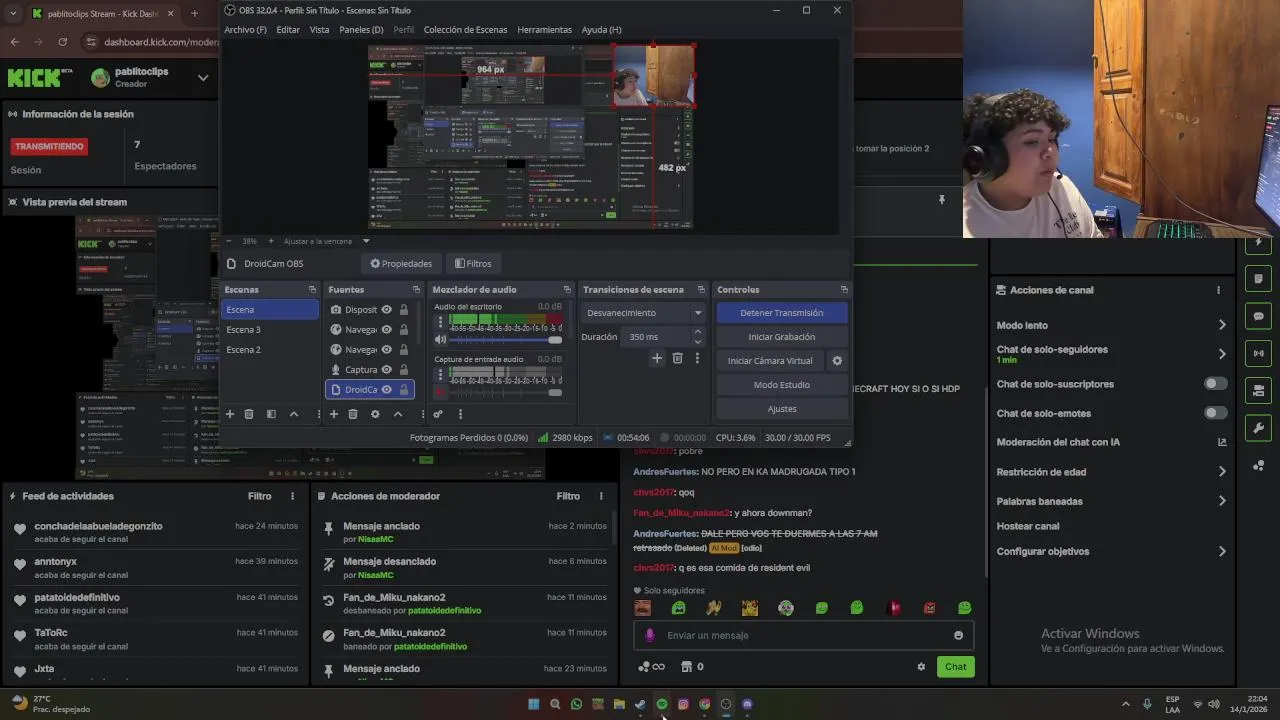The height and width of the screenshot is (720, 1280).
Task: Delete selected scene using Escenas trash icon
Action: click(249, 414)
